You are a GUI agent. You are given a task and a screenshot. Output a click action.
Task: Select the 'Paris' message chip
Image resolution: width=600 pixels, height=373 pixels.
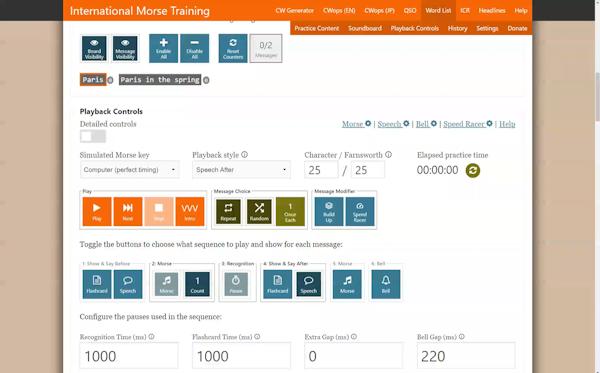click(93, 80)
